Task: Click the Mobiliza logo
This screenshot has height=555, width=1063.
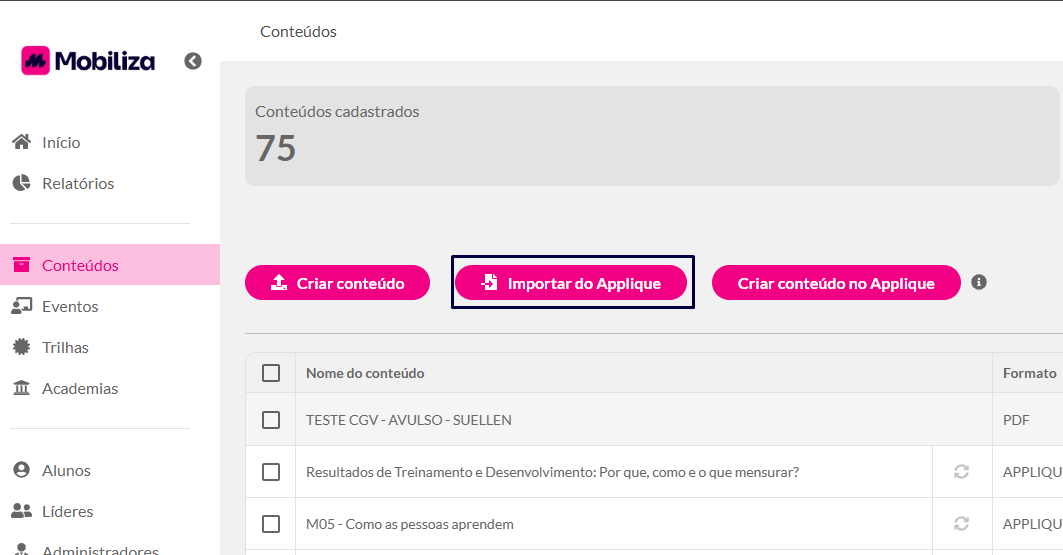Action: [x=88, y=61]
